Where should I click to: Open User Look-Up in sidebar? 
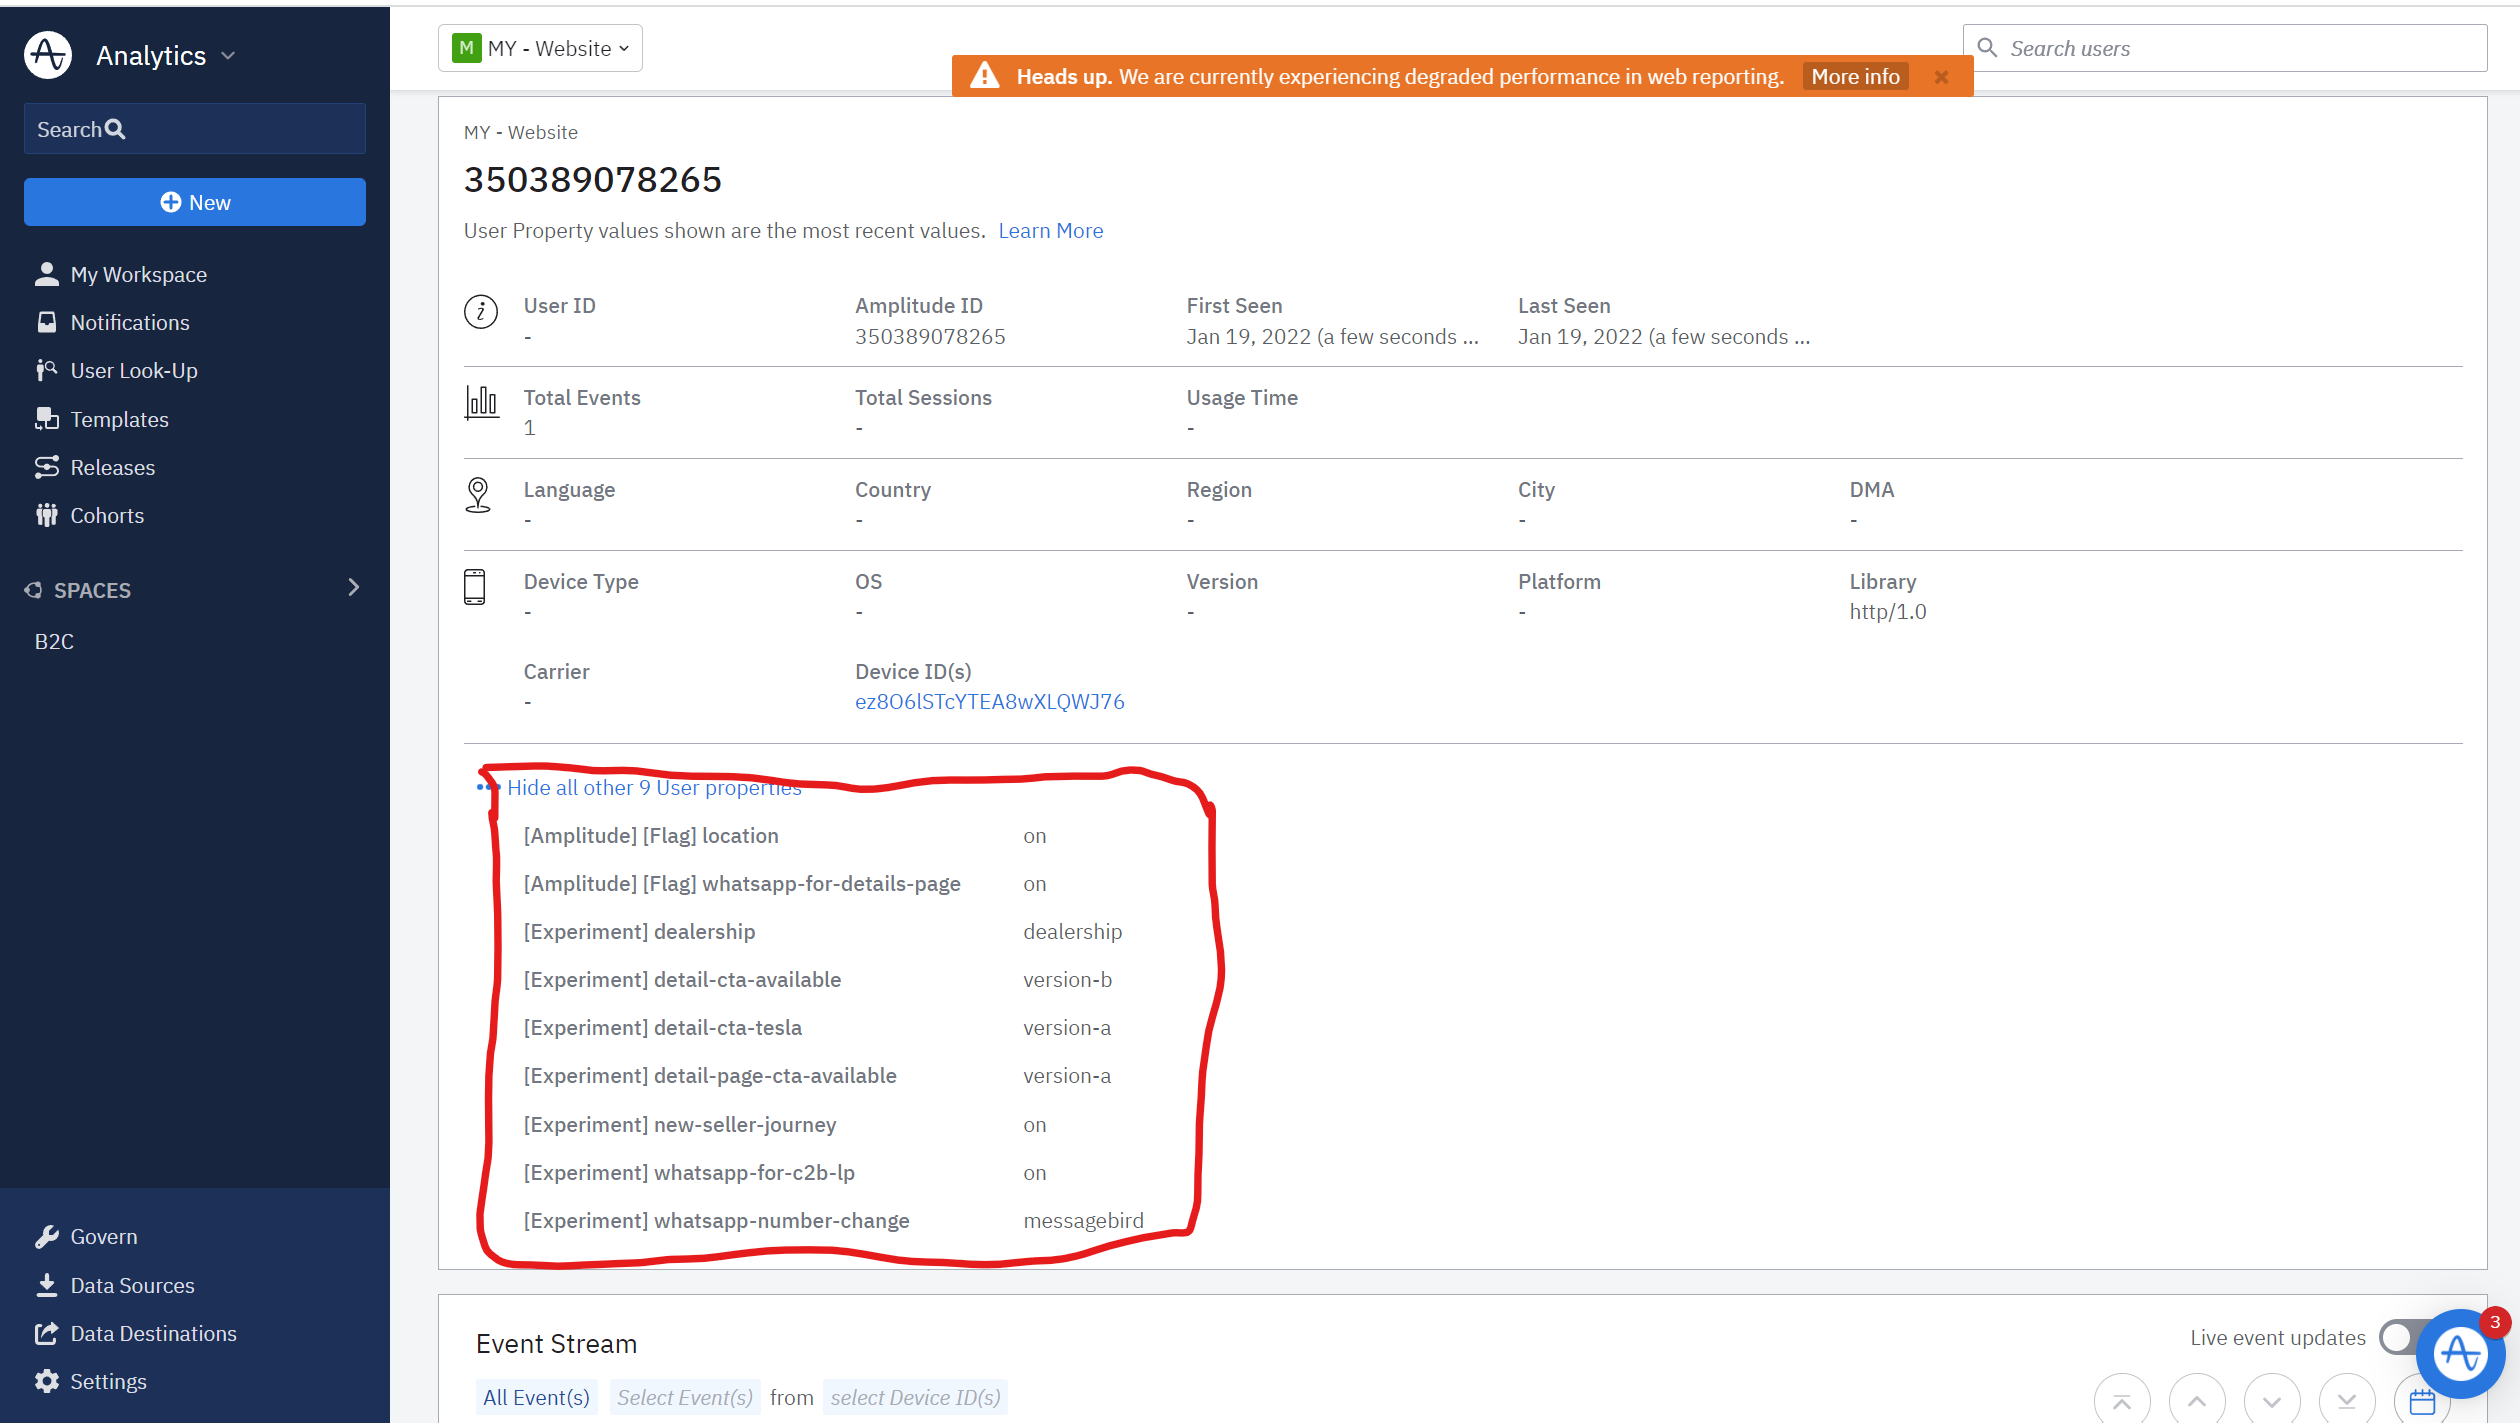(133, 371)
